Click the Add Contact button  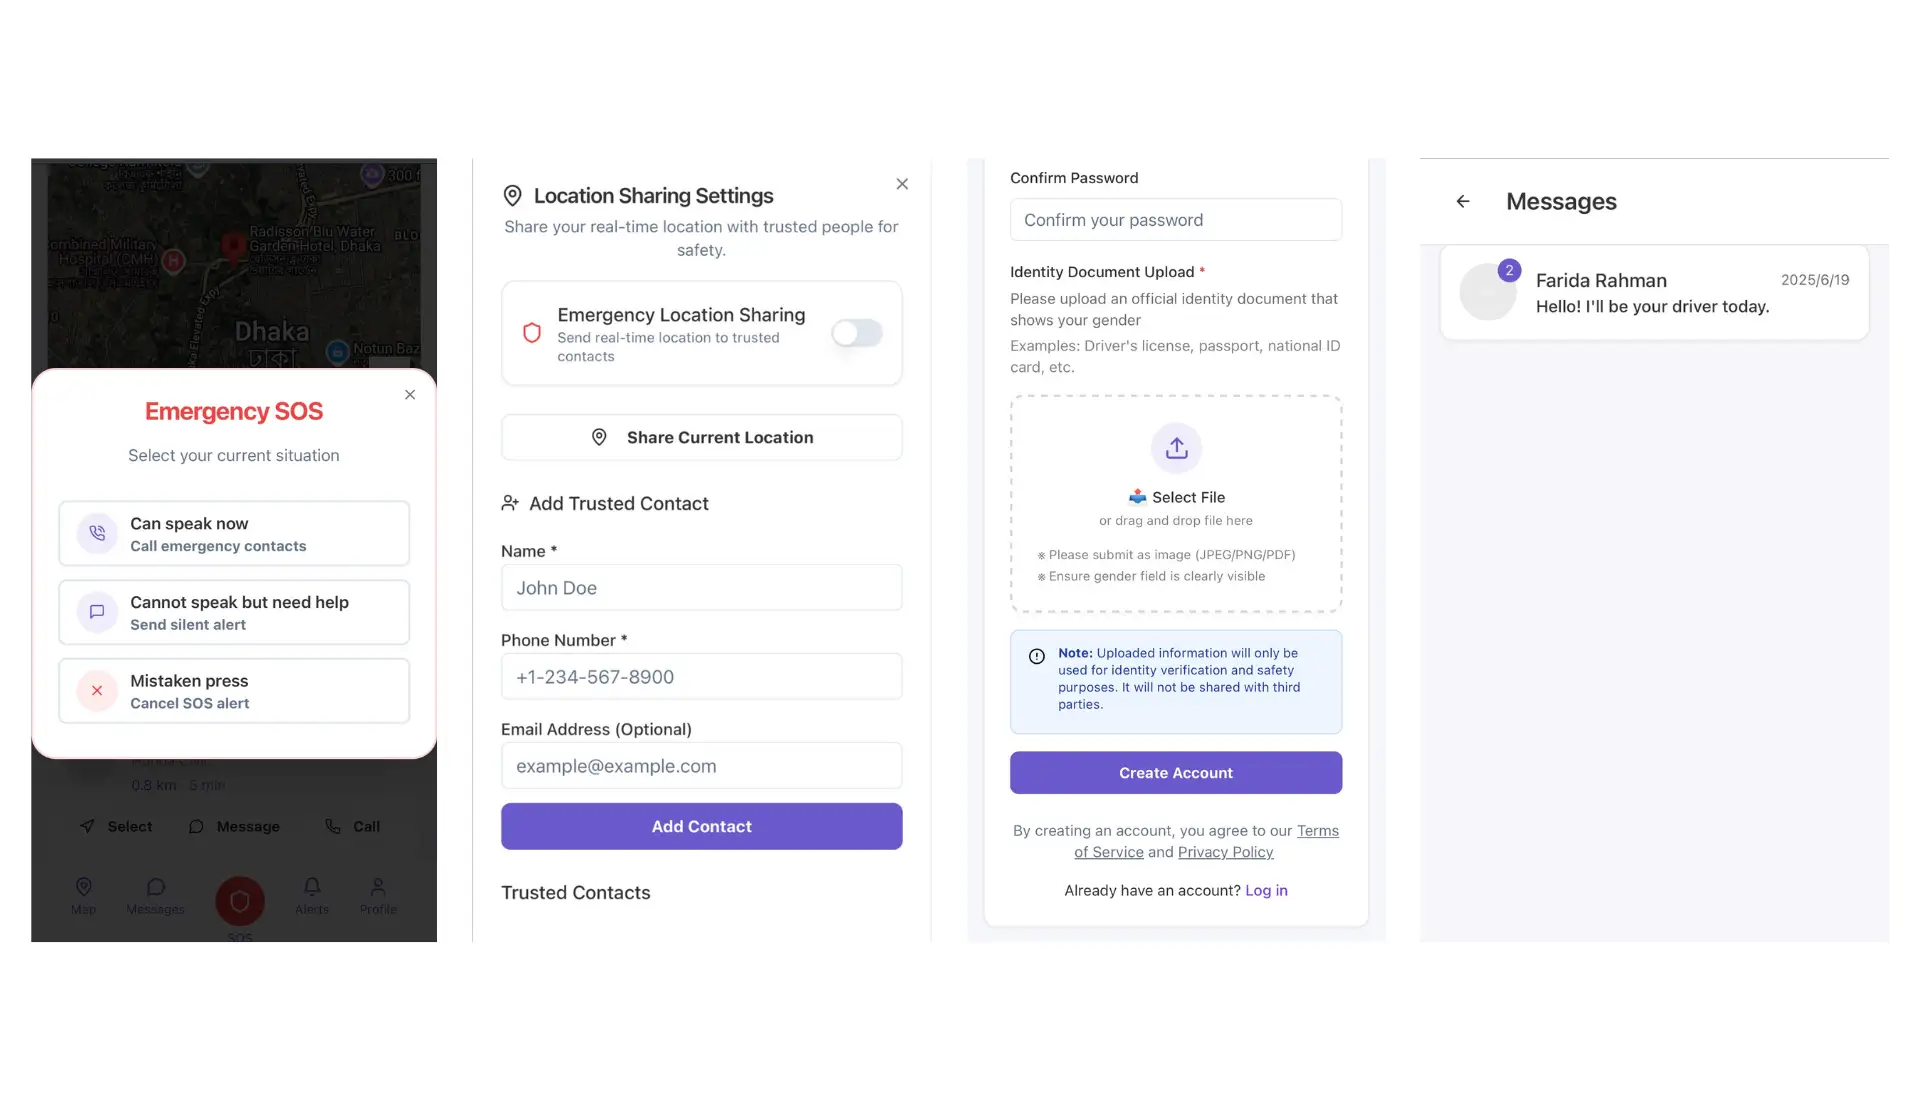702,827
